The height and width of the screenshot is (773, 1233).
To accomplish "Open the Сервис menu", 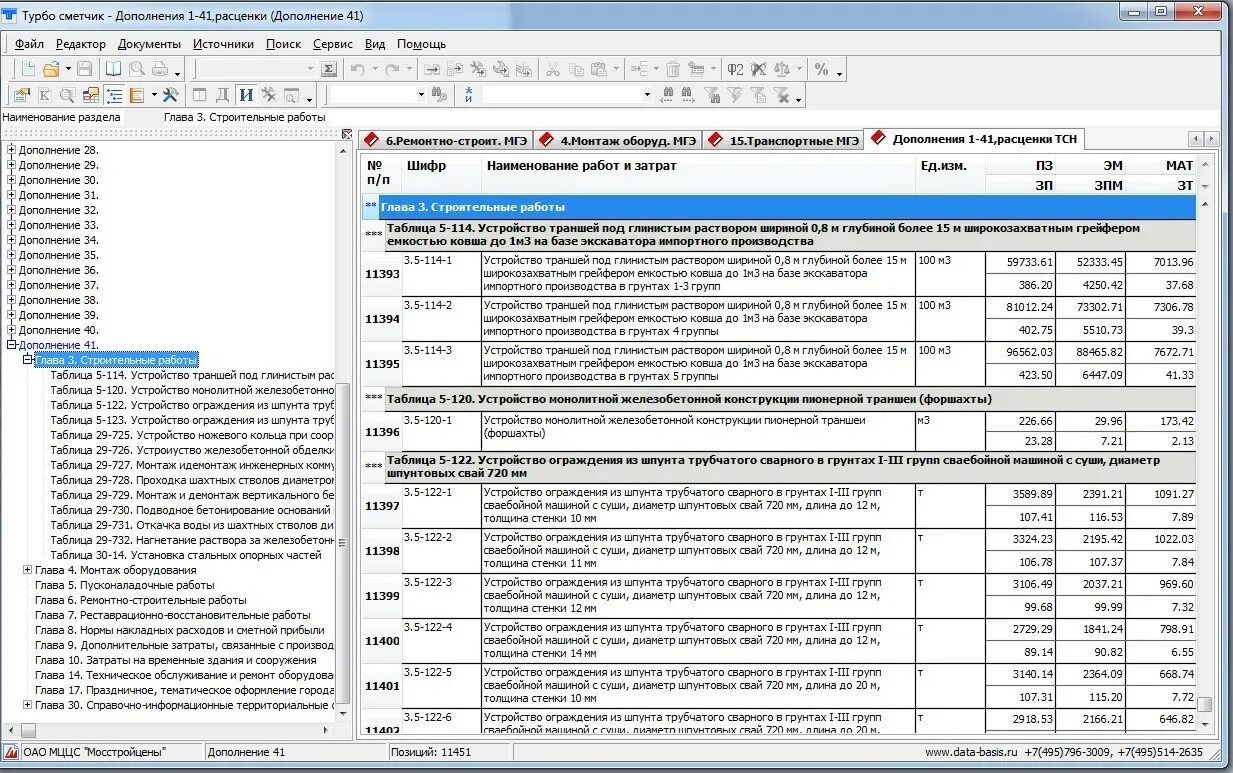I will pyautogui.click(x=333, y=44).
